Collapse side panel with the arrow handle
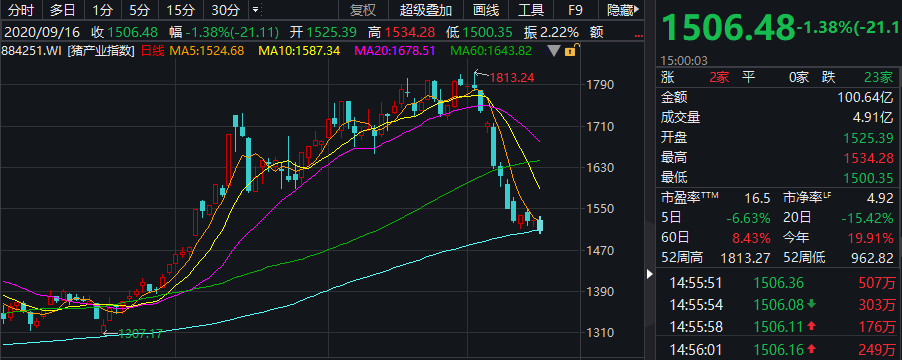 tap(650, 274)
